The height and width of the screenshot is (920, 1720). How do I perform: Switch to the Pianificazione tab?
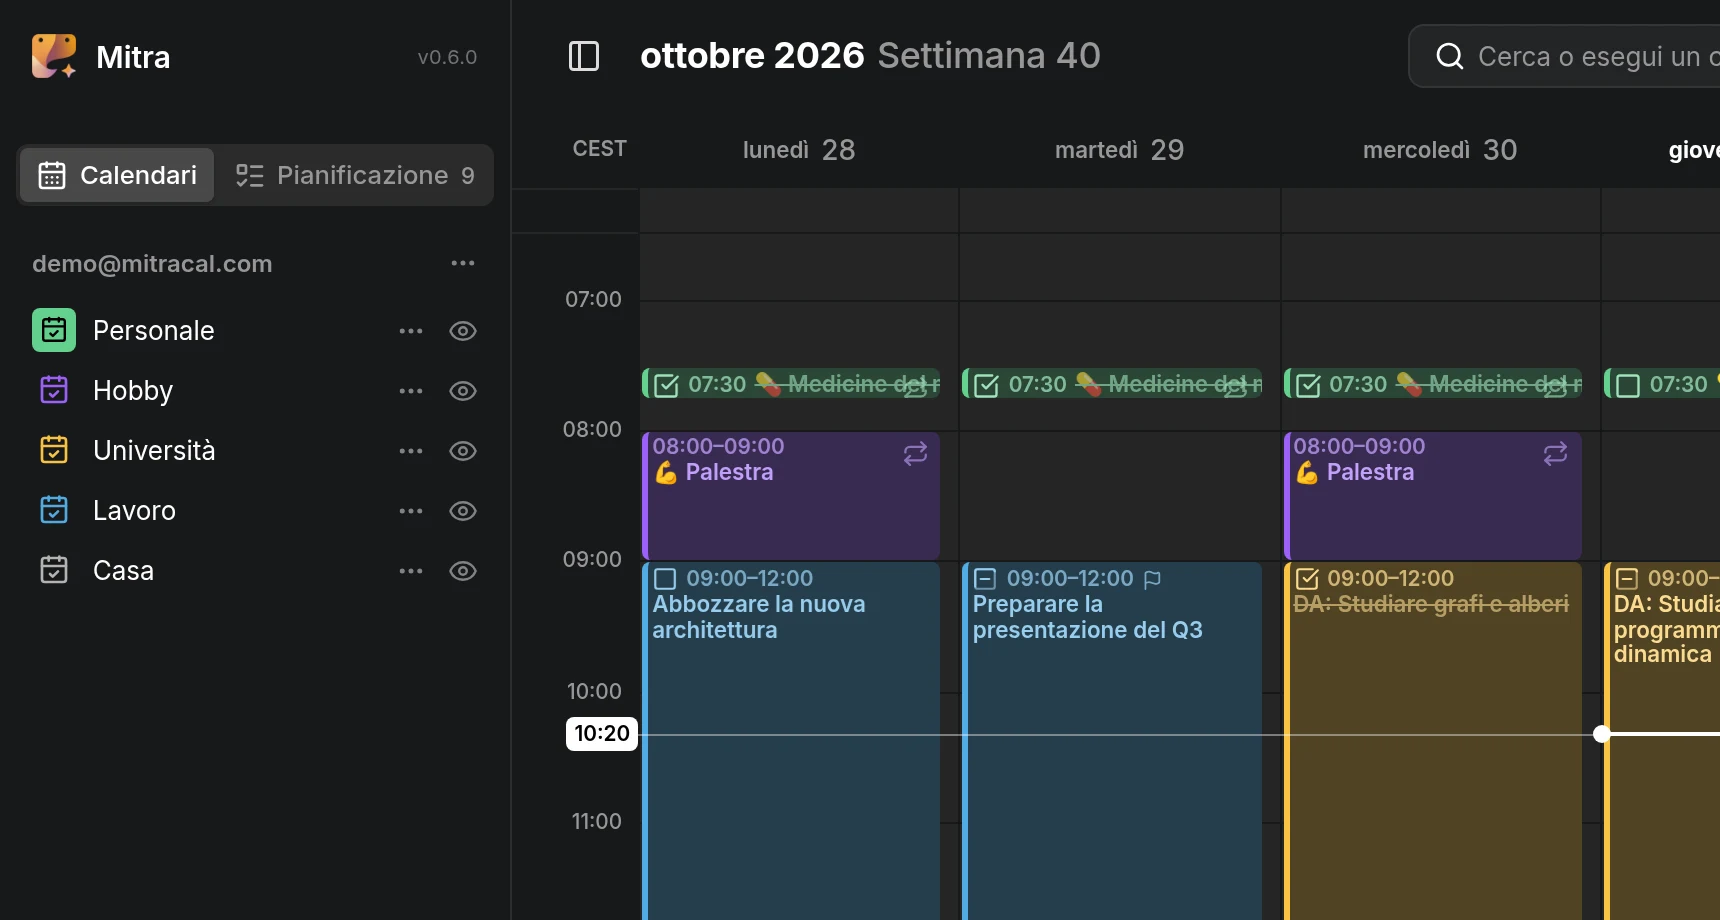point(355,175)
